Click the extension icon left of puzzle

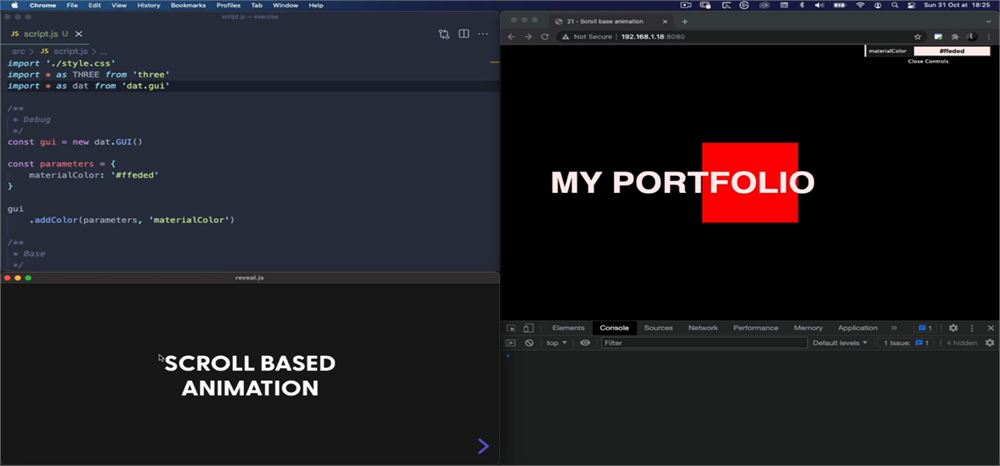[x=938, y=37]
